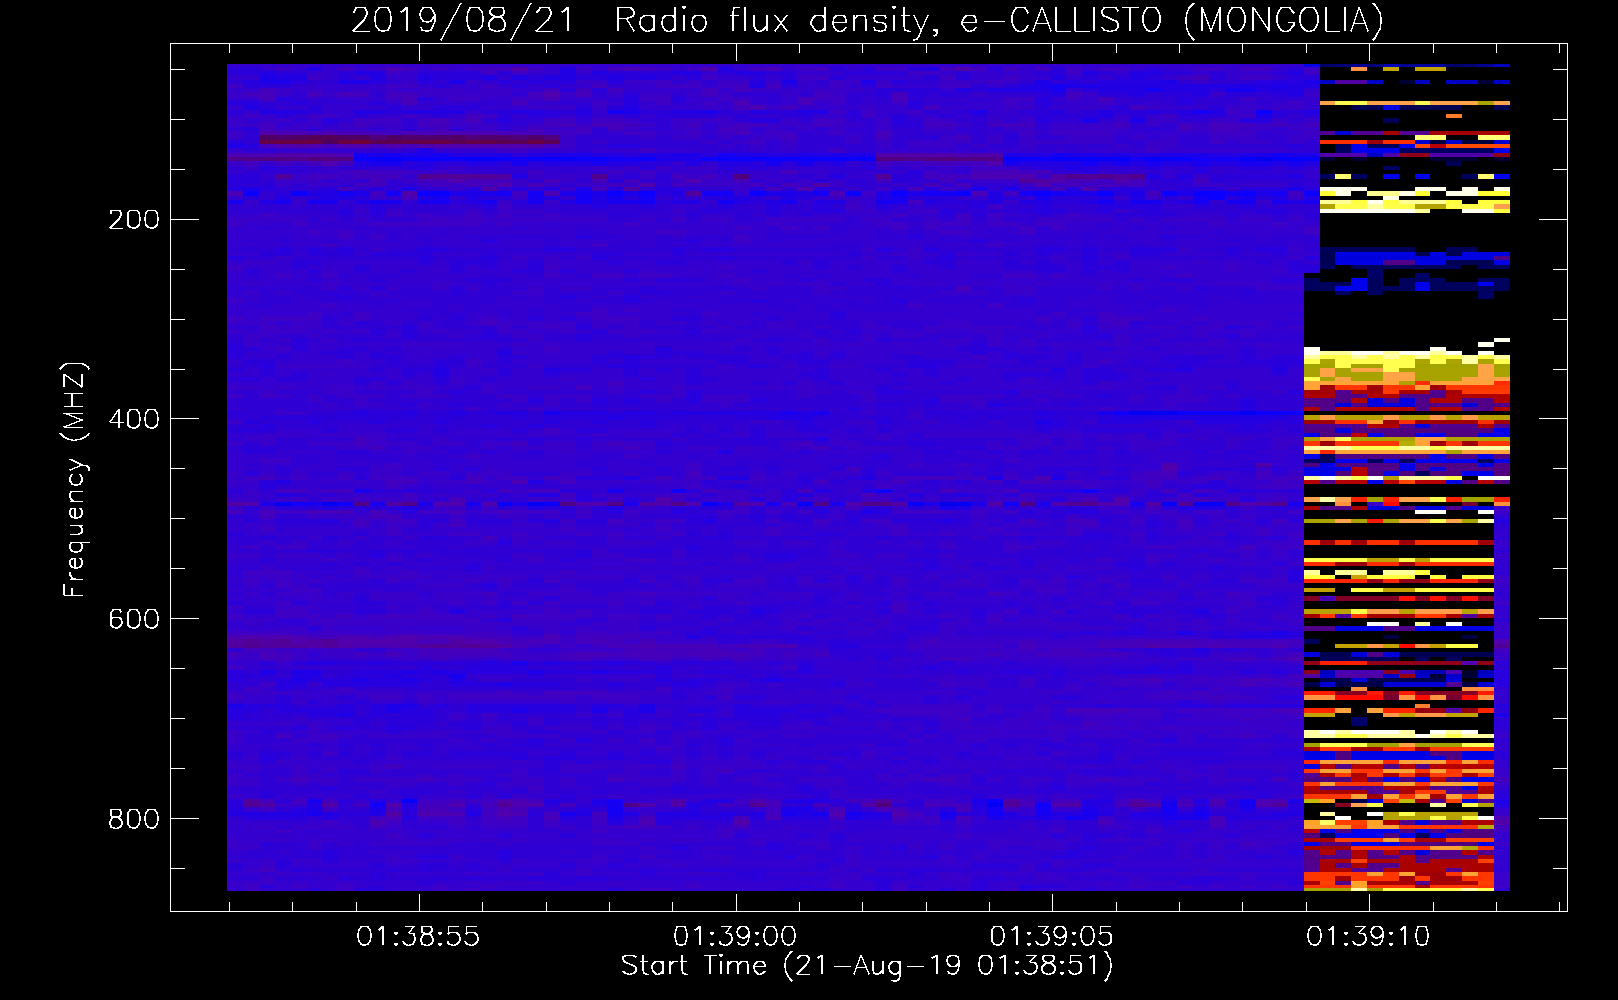Click the plot title "Radio flux density, e-CALLISTO (MONGOLIA)"
Screen dimensions: 1618x1000
point(999,20)
